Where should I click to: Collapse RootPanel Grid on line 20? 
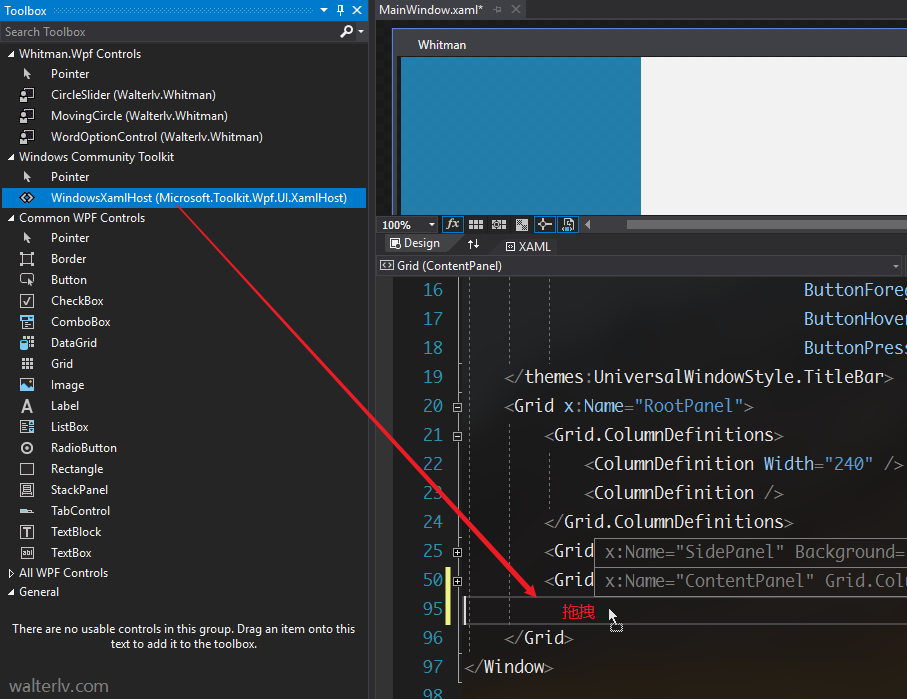[x=458, y=407]
